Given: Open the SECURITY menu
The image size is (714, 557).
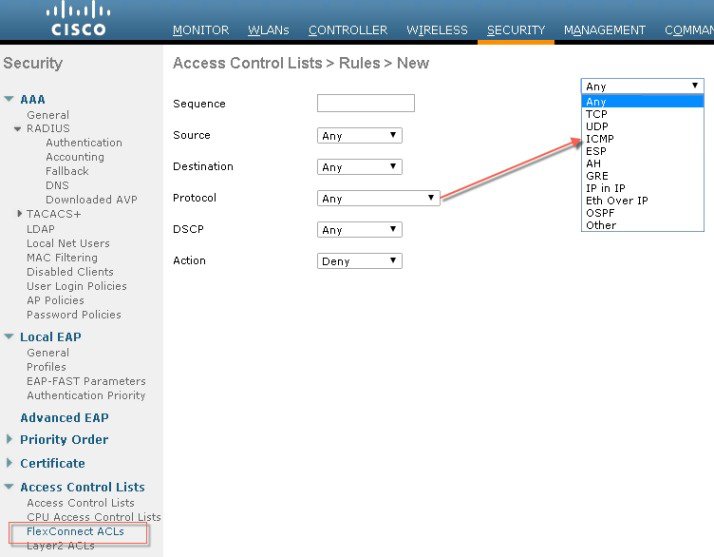Looking at the screenshot, I should click(516, 30).
